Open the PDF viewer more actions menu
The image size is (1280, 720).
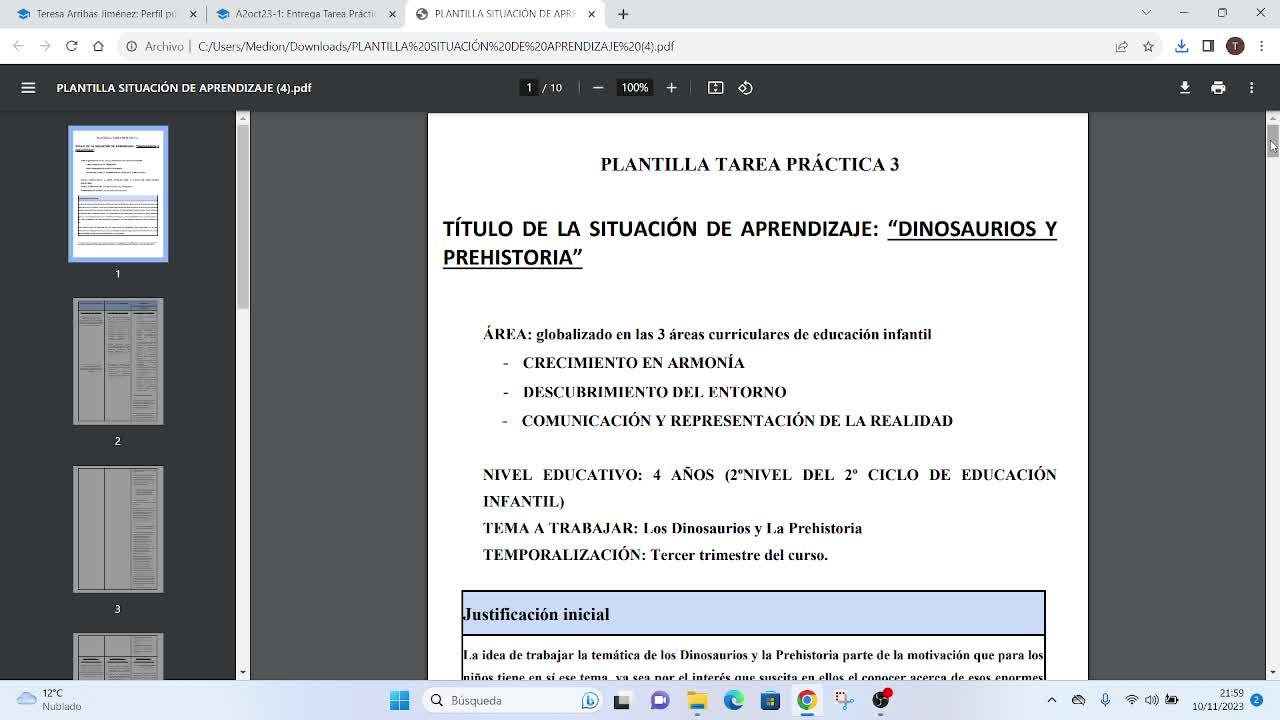1251,88
